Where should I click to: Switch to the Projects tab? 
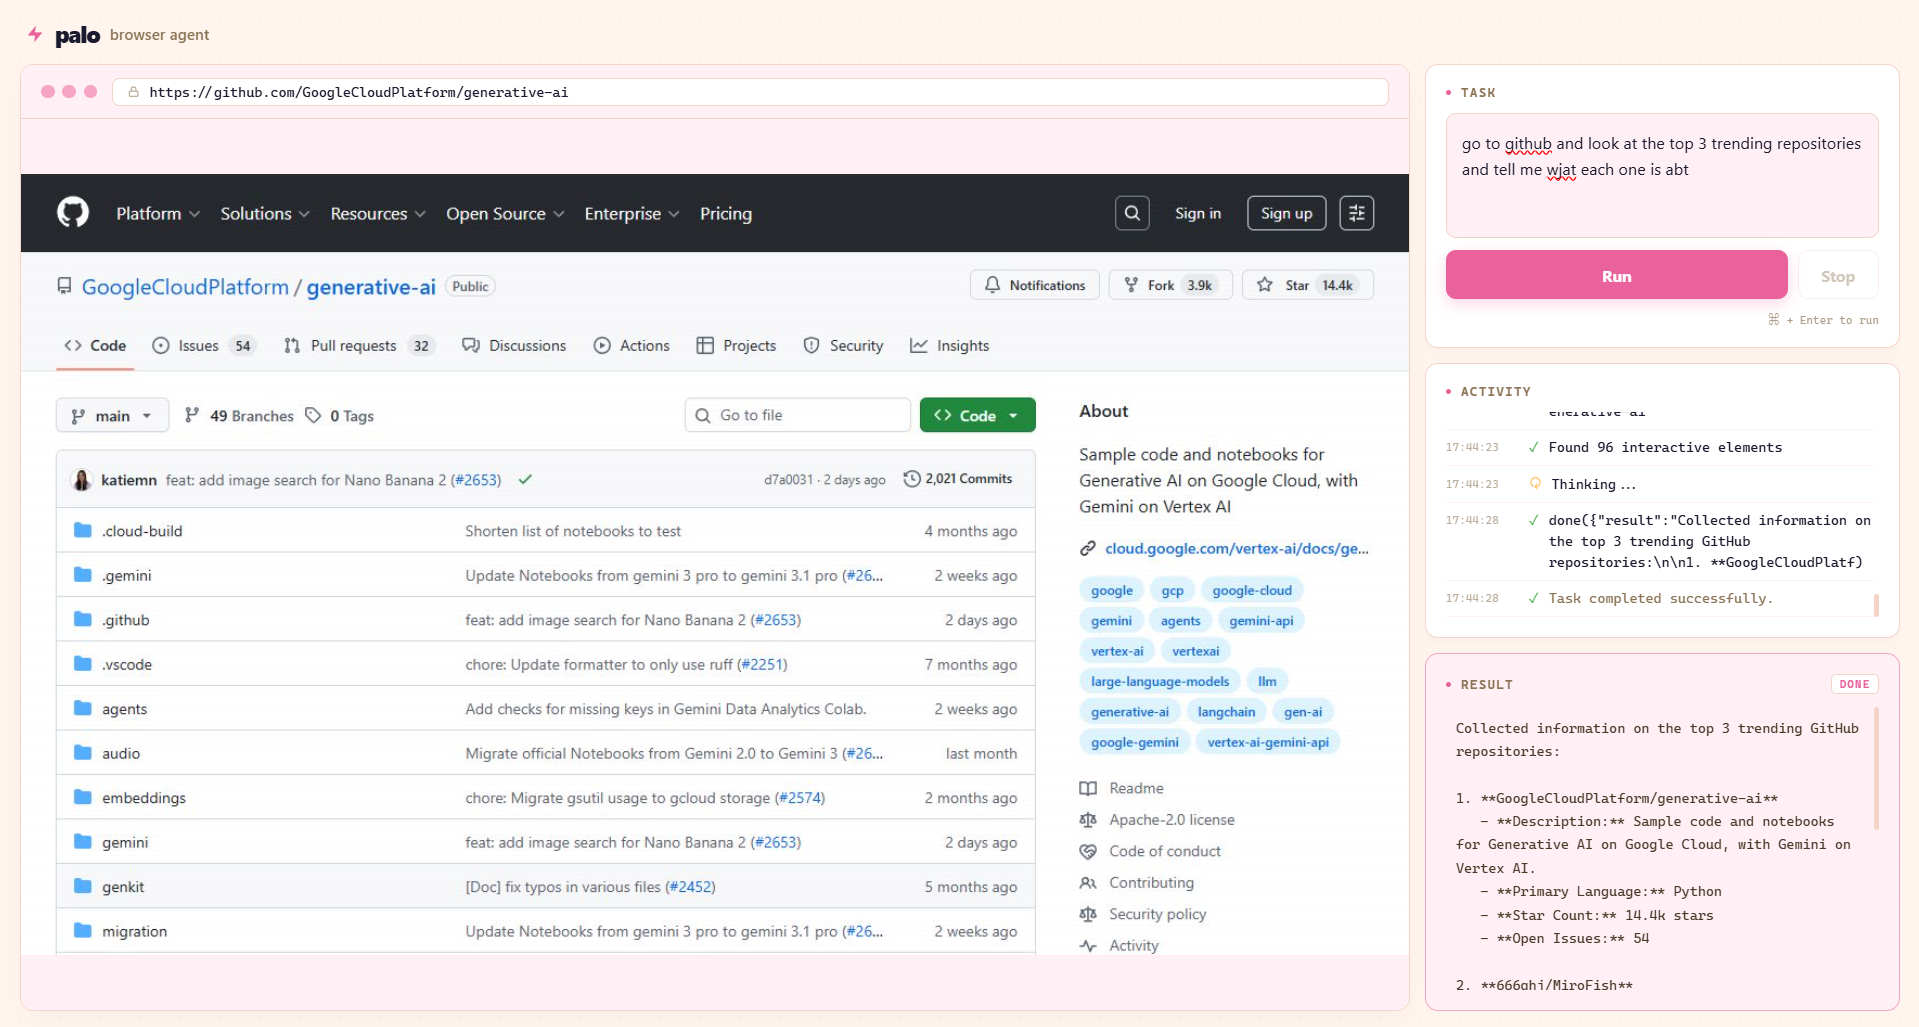pyautogui.click(x=736, y=345)
